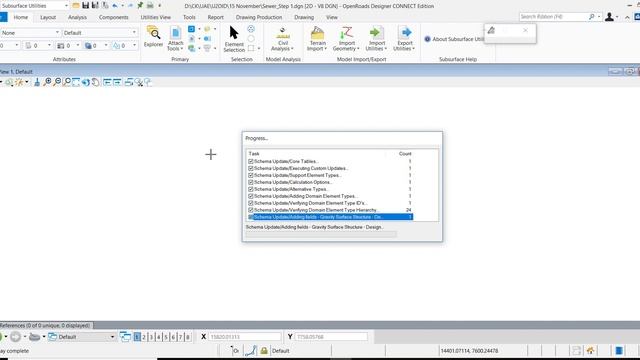Click the Search Ribbon input field
Screen dimensions: 640x360
coord(553,17)
